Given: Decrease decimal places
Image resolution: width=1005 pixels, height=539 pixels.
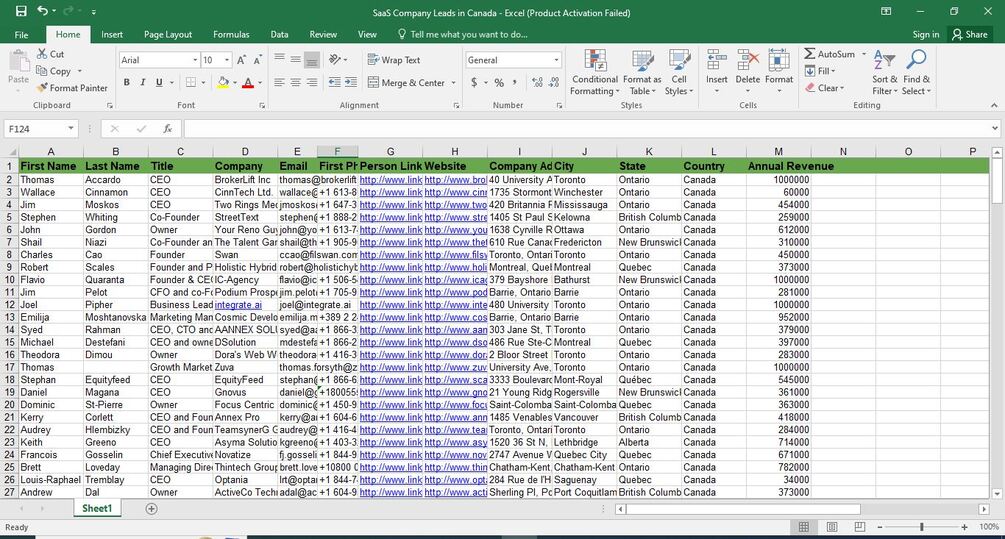Looking at the screenshot, I should click(554, 82).
